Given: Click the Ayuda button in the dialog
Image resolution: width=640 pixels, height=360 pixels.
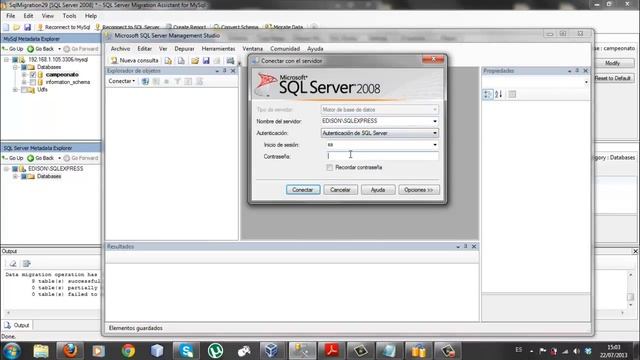Looking at the screenshot, I should pos(378,190).
